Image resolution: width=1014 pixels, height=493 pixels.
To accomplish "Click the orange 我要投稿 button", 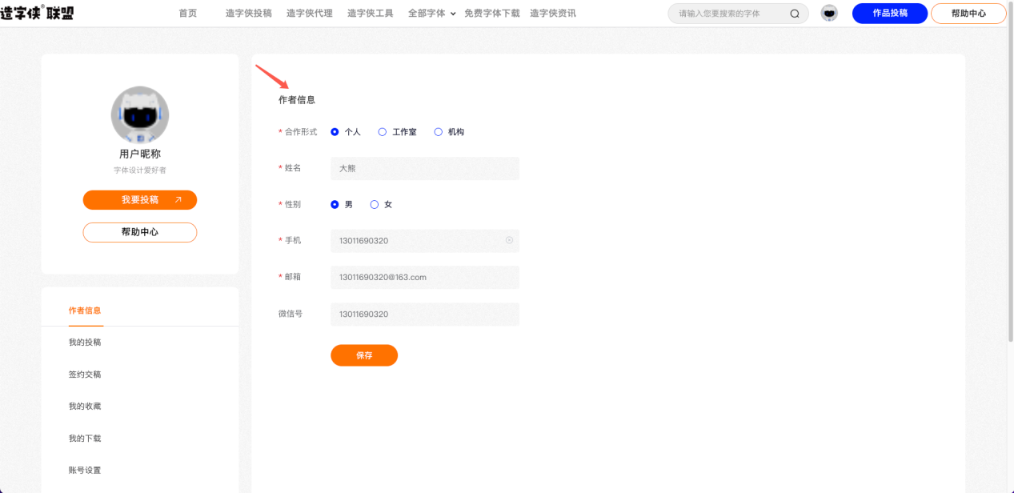I will click(140, 200).
